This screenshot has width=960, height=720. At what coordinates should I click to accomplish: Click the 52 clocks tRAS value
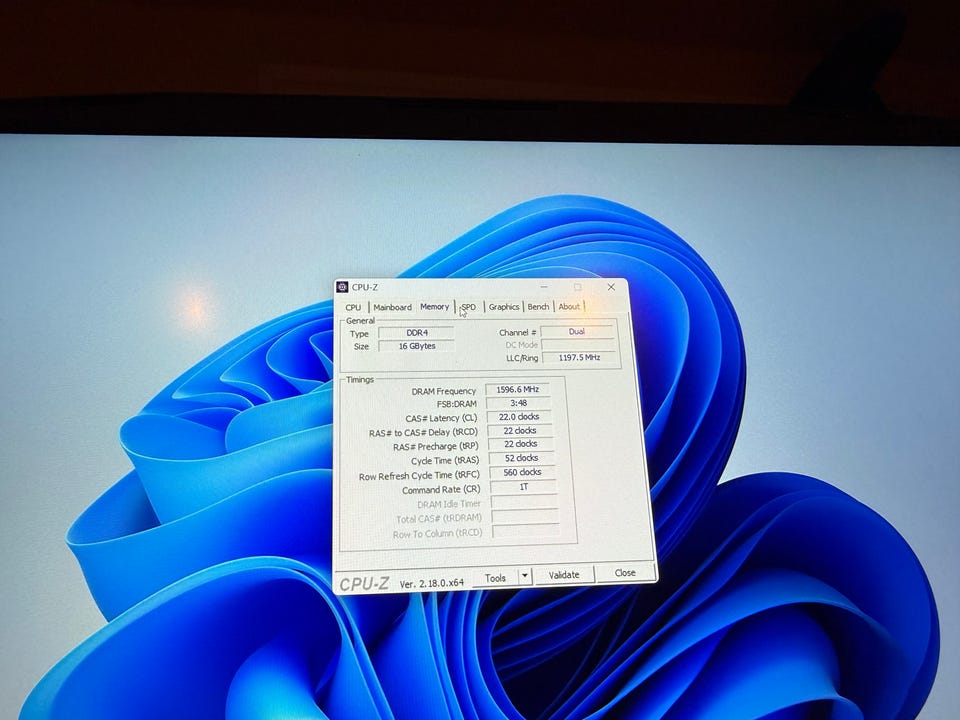pyautogui.click(x=522, y=459)
